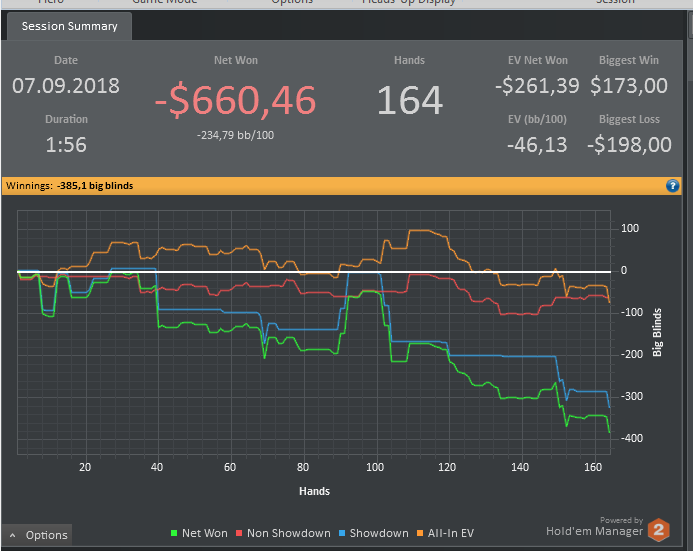The image size is (693, 551).
Task: Click the date value 07.09.2018
Action: [x=66, y=86]
